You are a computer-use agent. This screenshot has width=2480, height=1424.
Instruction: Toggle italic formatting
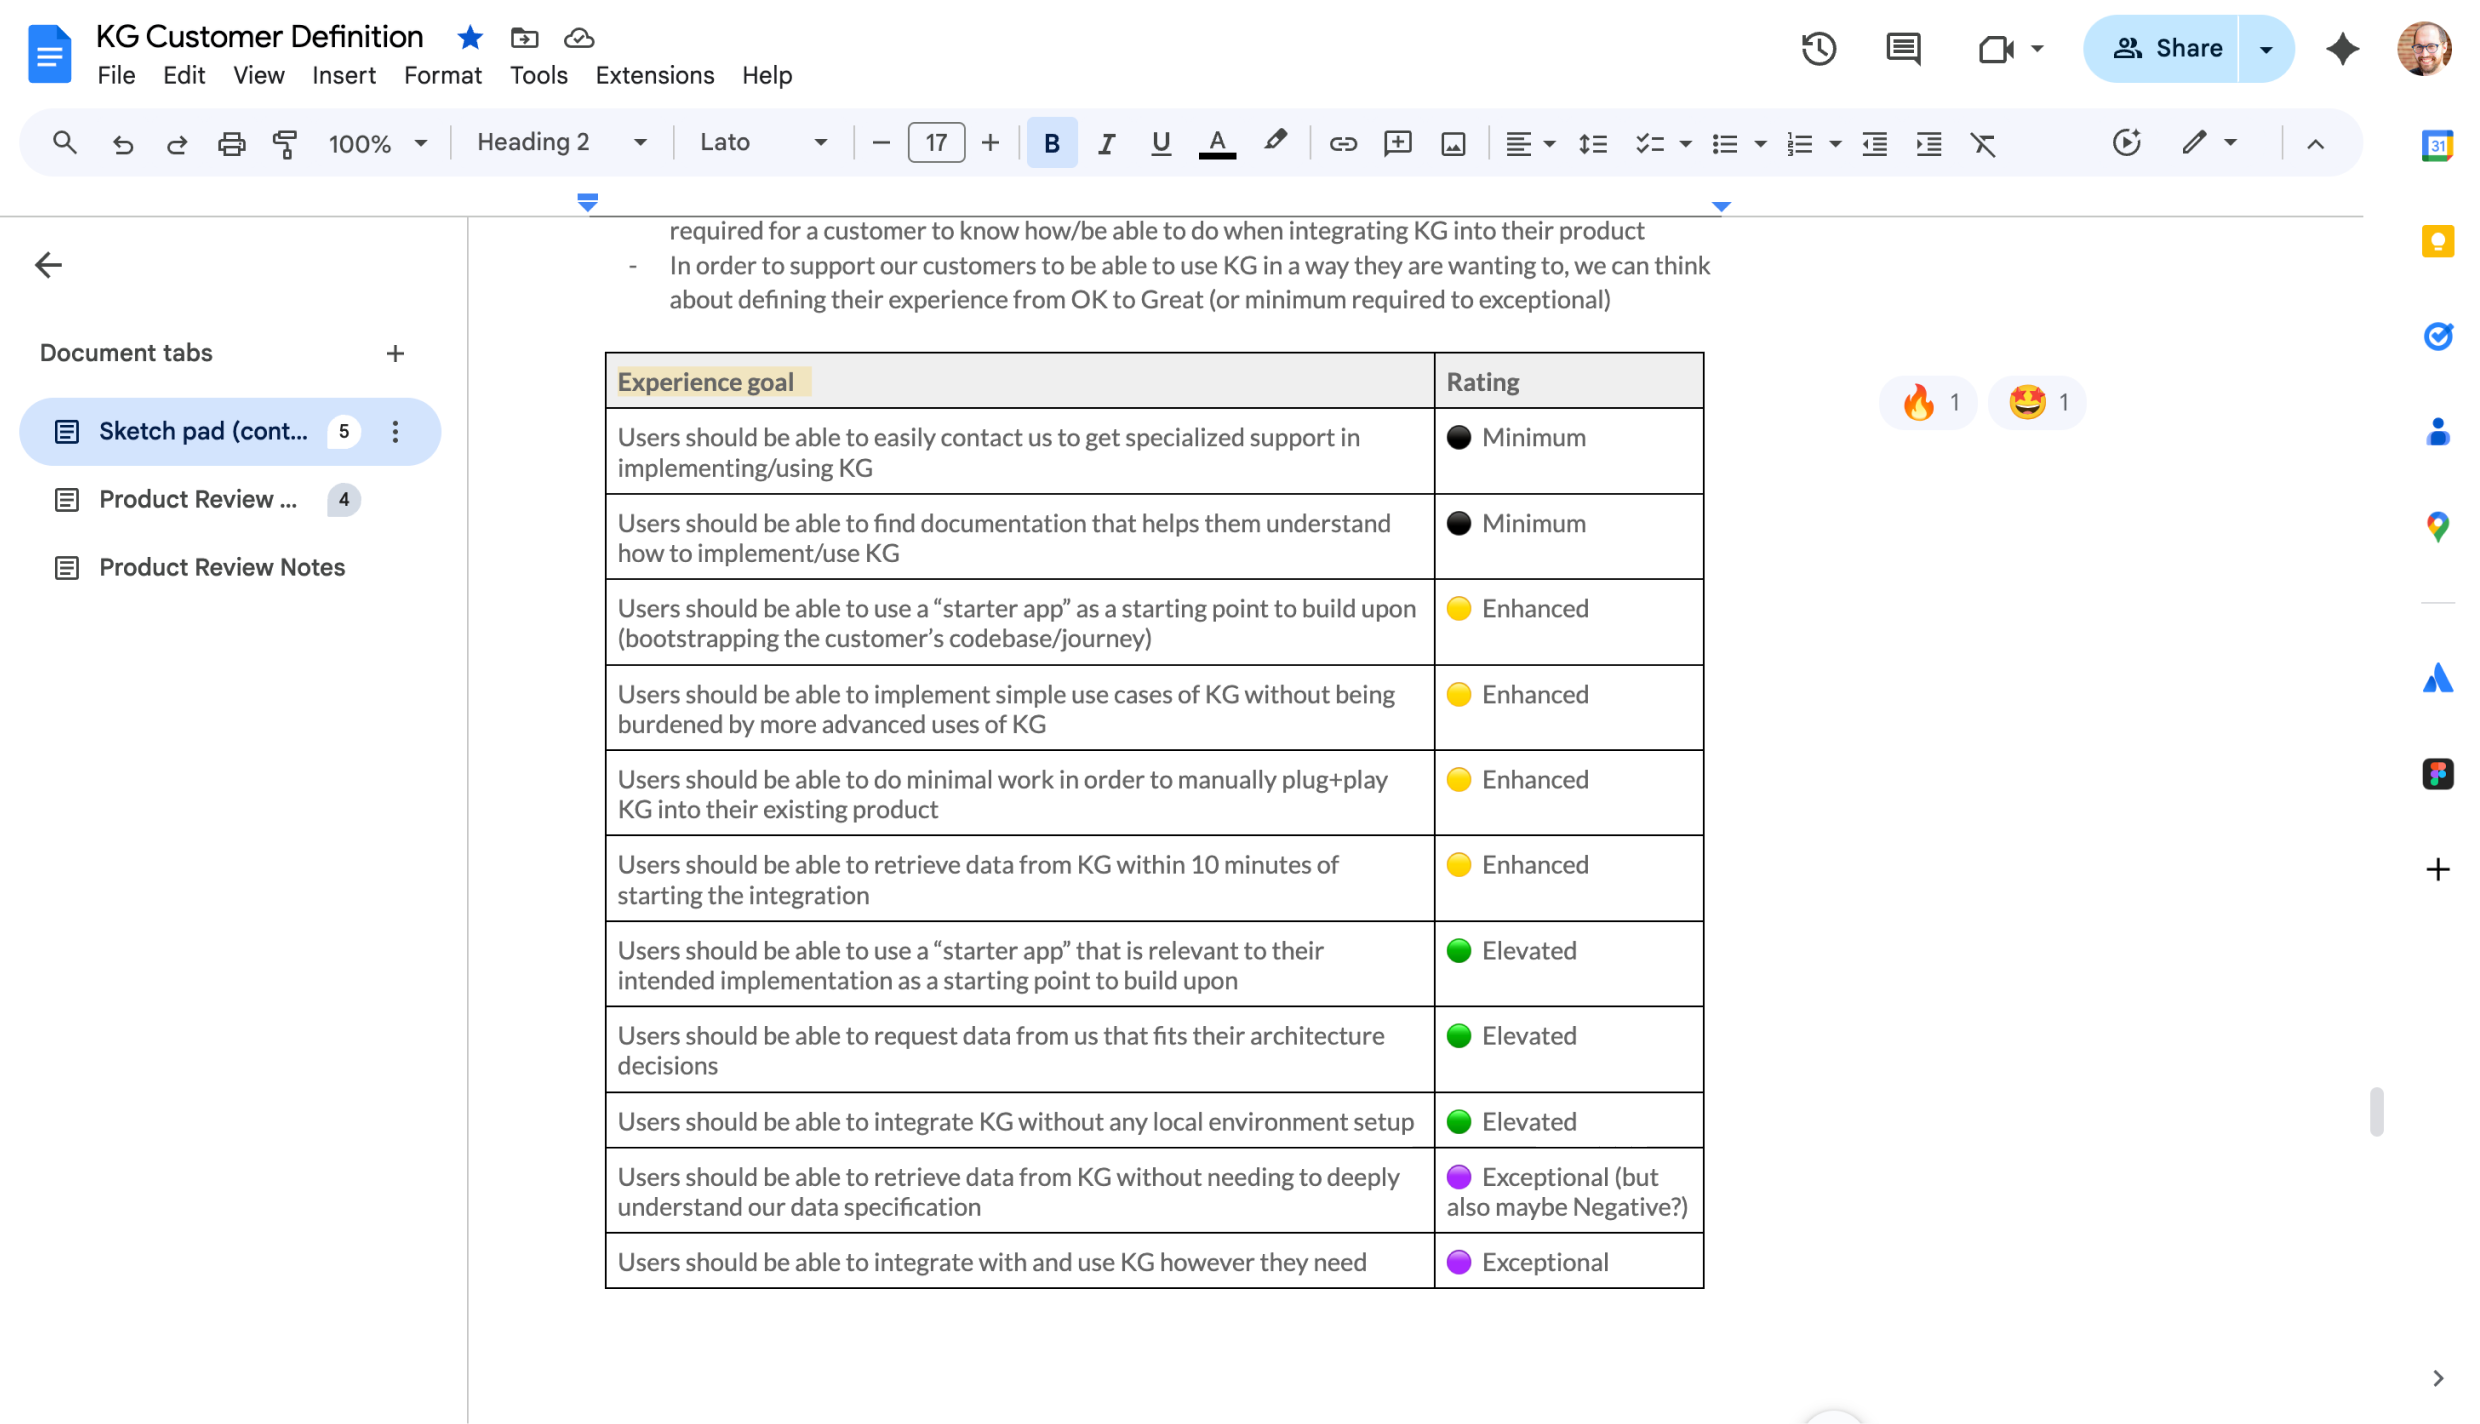click(1105, 143)
